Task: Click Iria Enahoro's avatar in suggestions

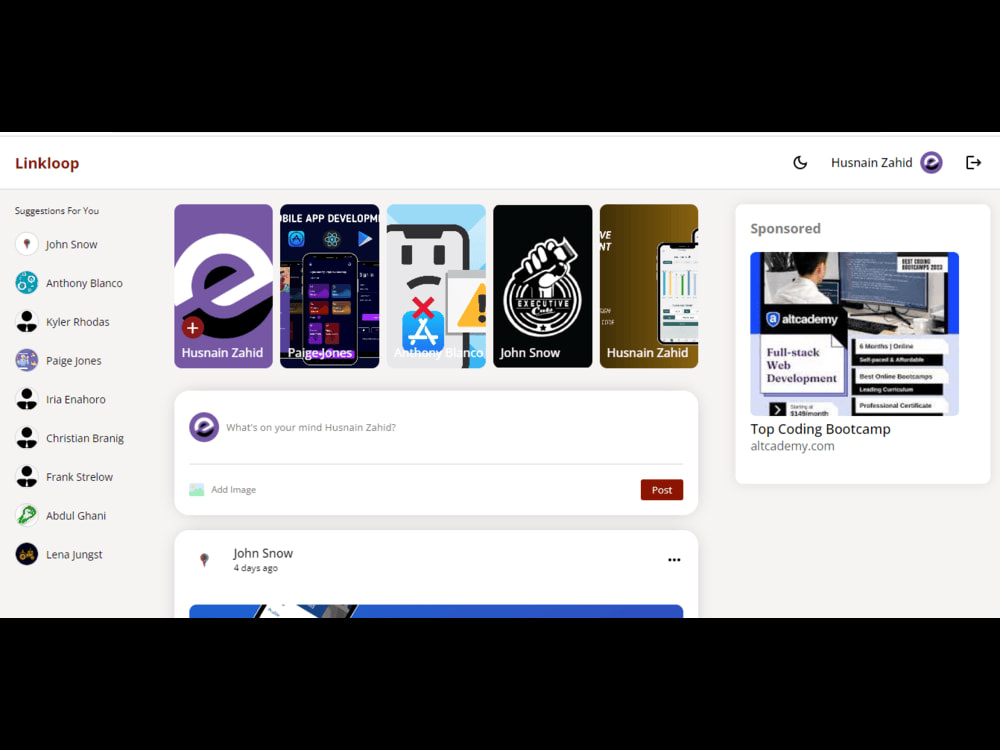Action: point(27,399)
